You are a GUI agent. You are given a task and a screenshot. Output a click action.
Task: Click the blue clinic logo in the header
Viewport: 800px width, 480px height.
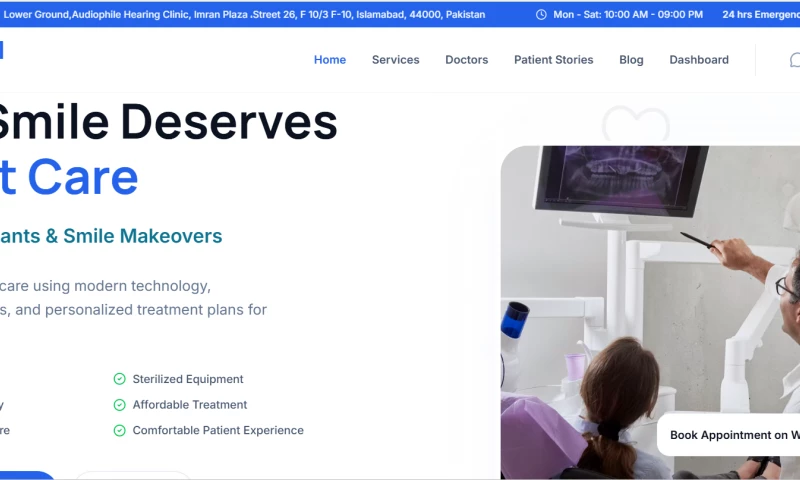(2, 50)
